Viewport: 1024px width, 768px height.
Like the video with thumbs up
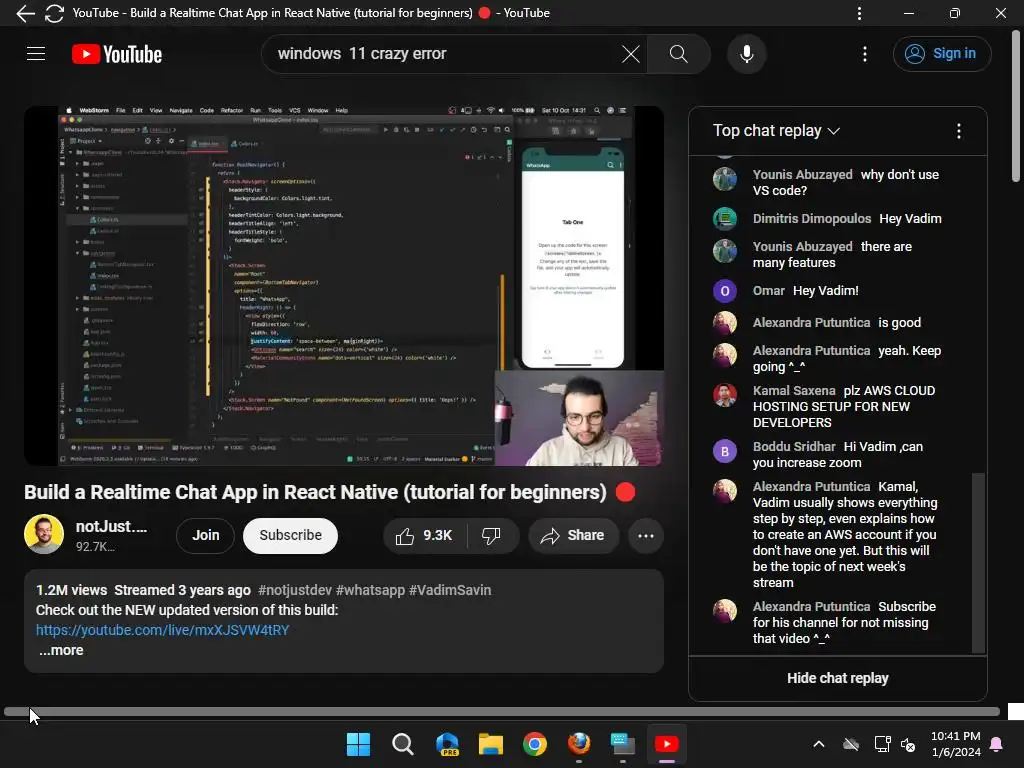click(424, 536)
